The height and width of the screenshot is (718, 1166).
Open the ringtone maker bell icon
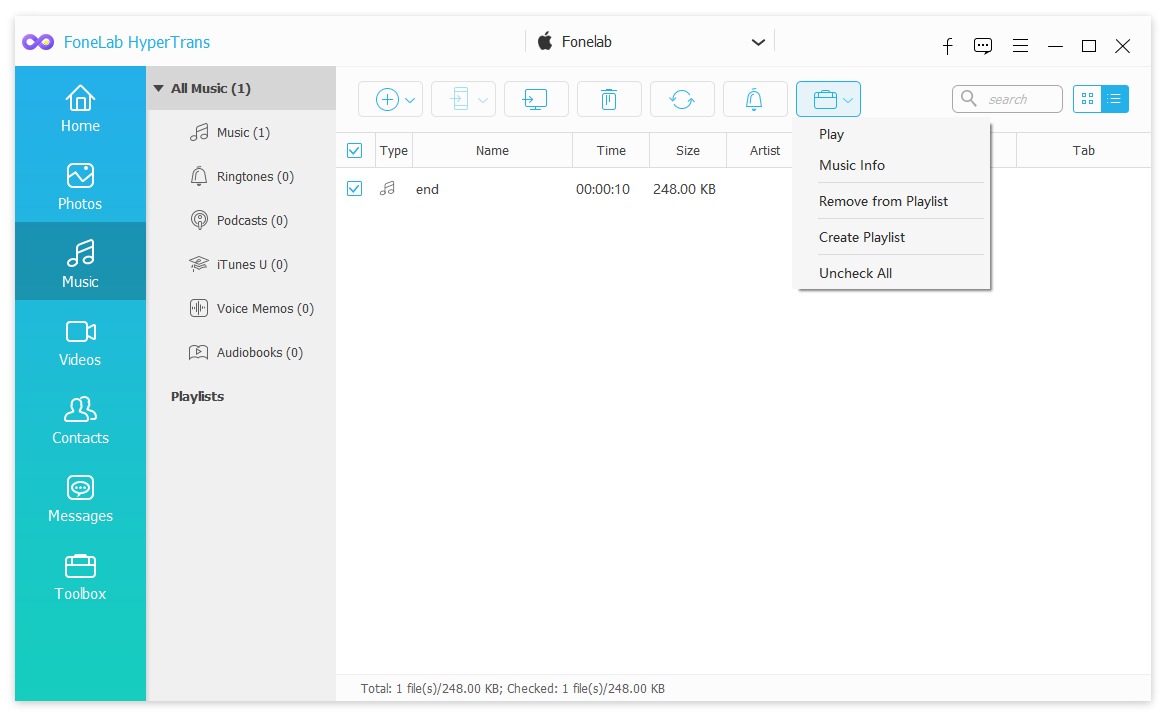coord(754,99)
